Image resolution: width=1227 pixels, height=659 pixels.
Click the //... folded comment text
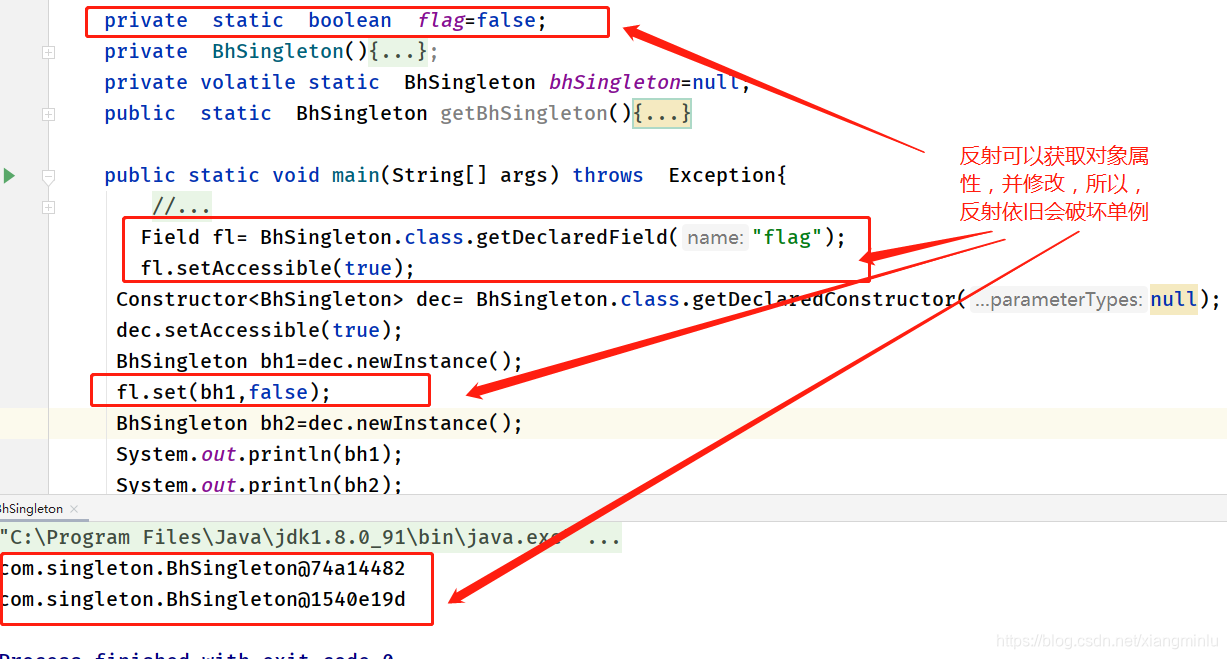(x=181, y=207)
